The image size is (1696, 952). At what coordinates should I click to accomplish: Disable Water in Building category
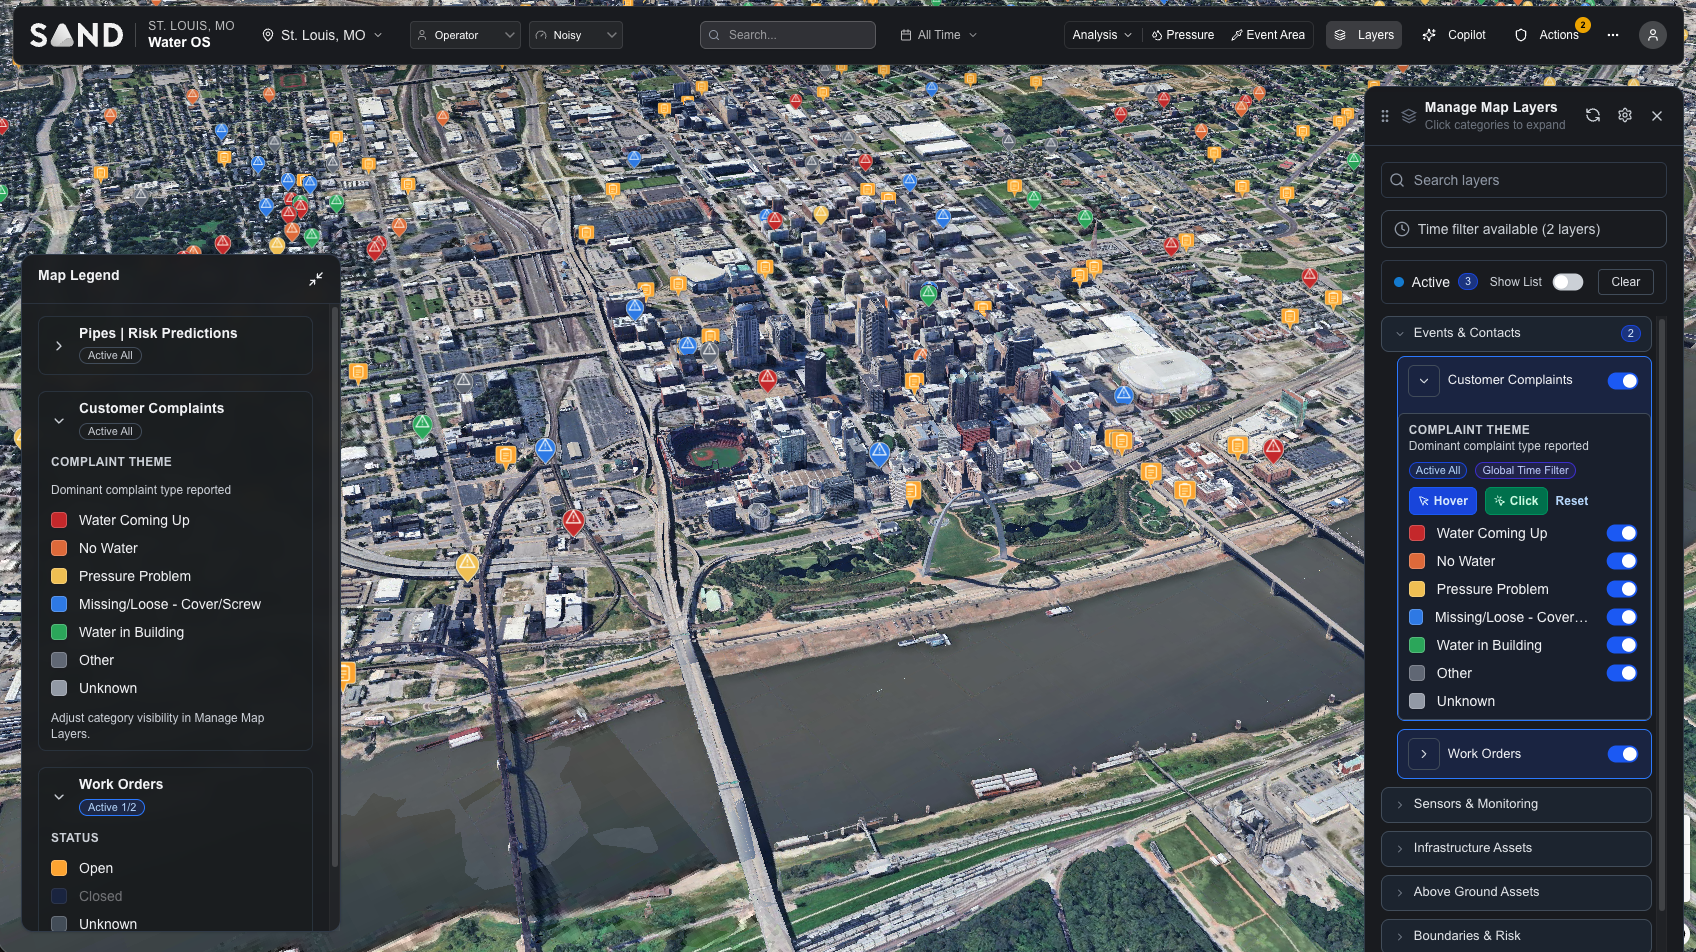(1622, 645)
